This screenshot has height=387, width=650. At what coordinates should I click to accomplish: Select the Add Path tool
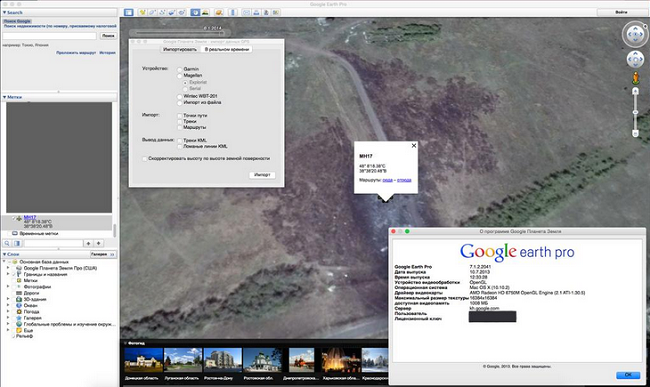(162, 12)
